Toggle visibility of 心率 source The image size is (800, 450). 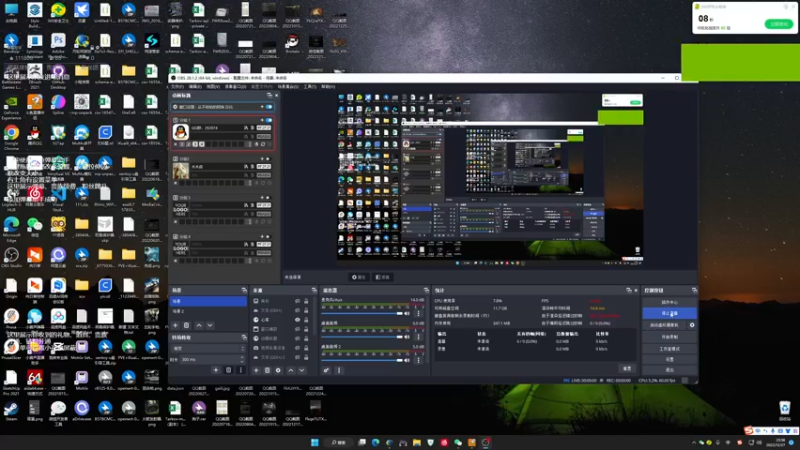[x=297, y=320]
